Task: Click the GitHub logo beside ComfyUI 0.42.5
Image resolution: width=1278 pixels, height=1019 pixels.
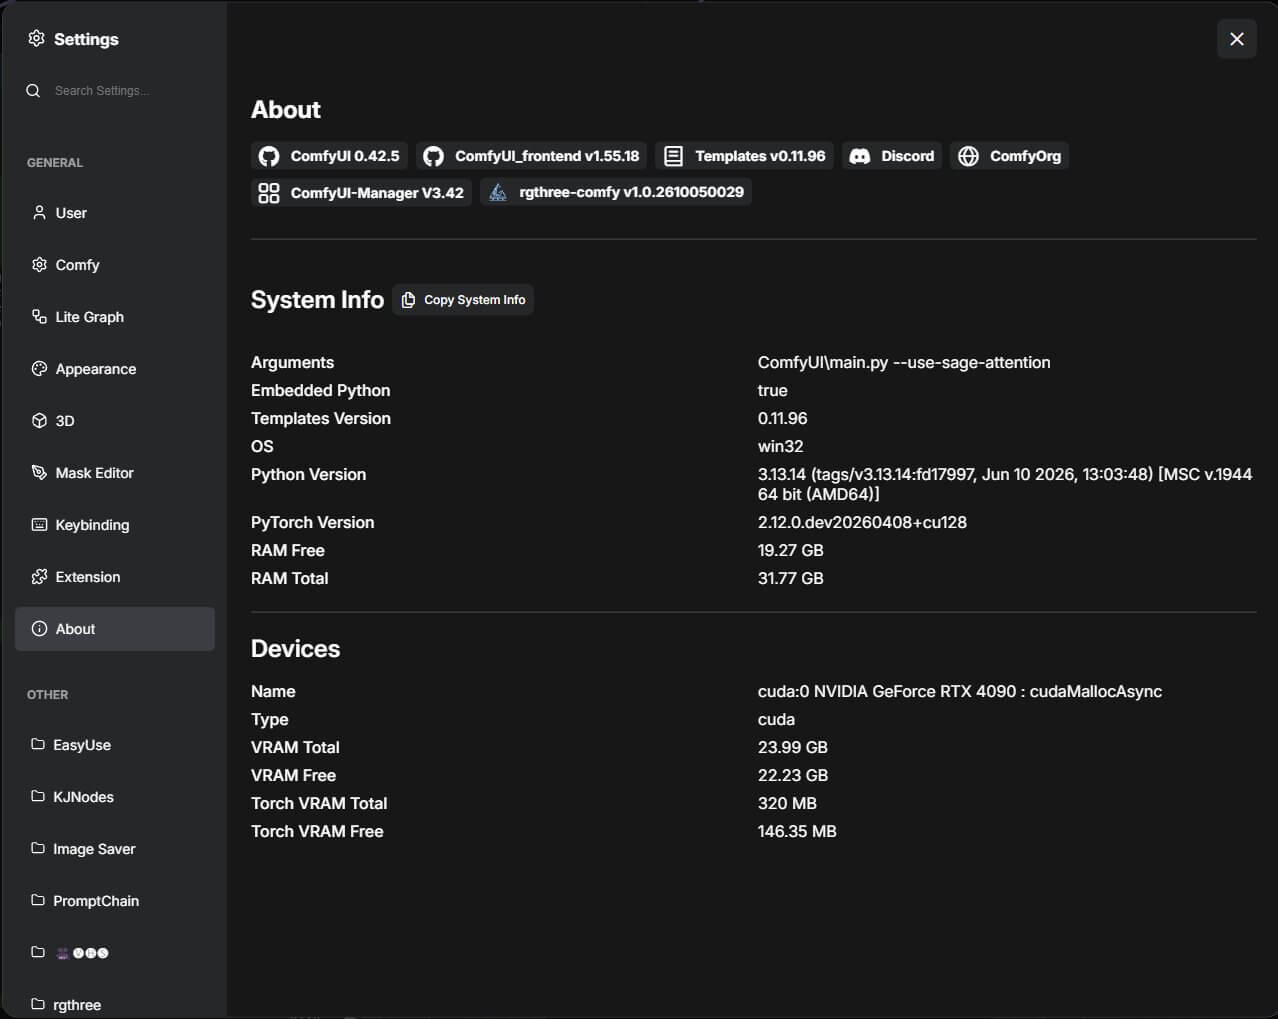Action: click(268, 156)
